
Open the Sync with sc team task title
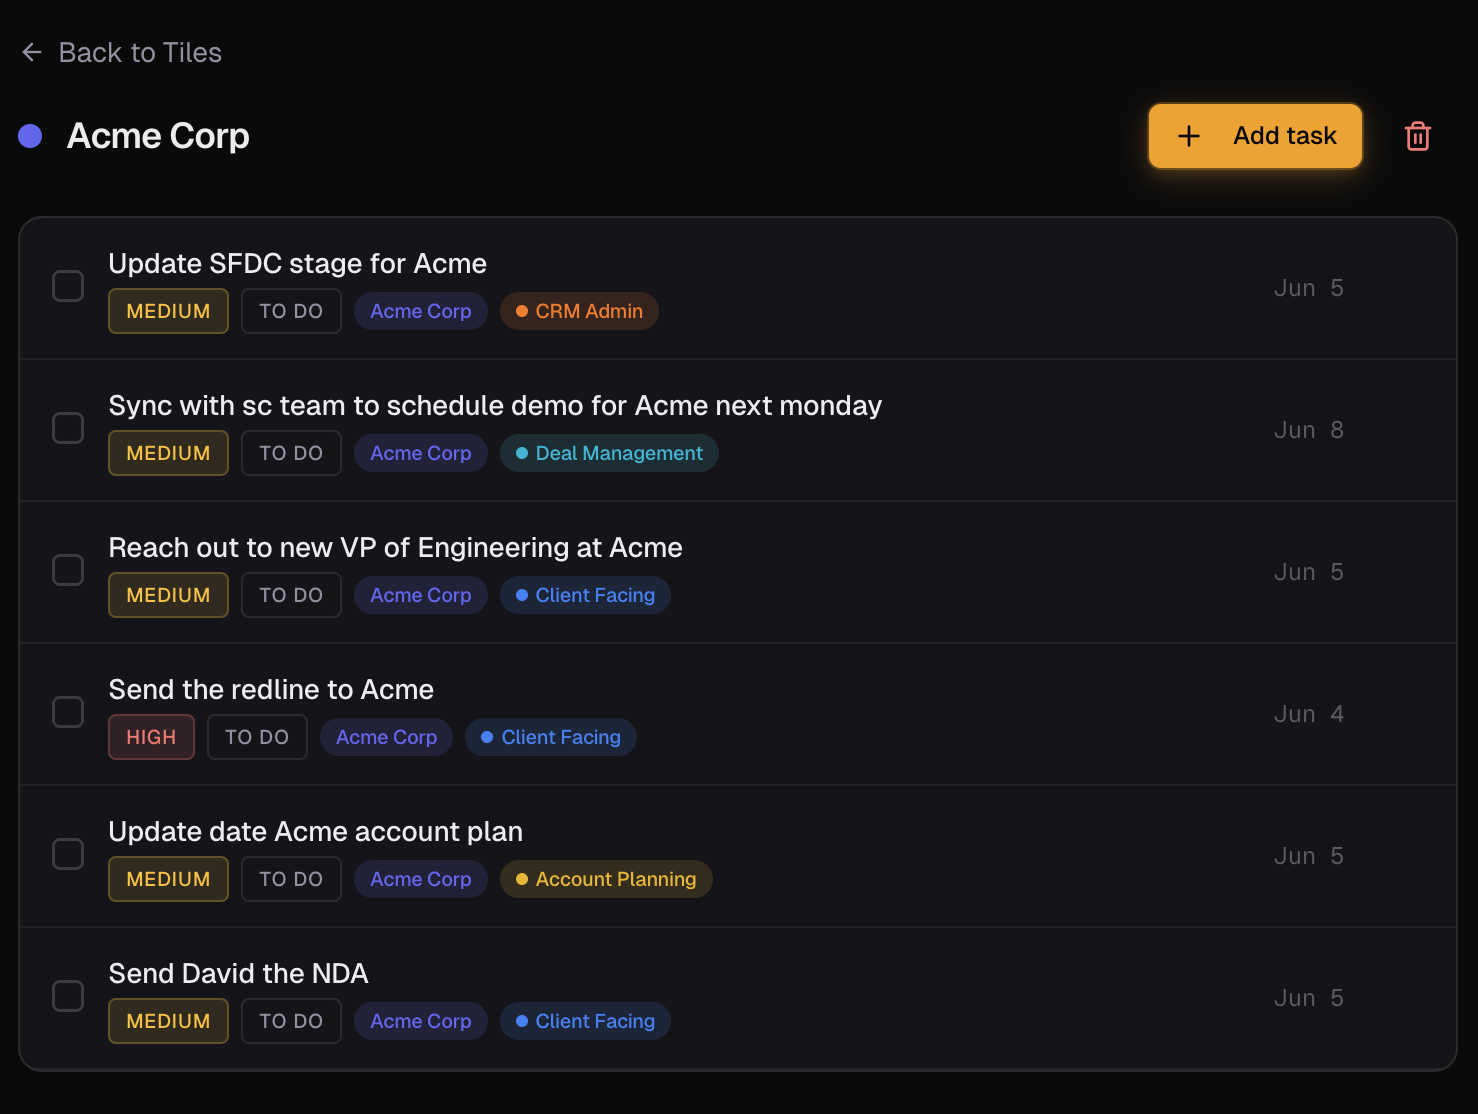(x=495, y=405)
